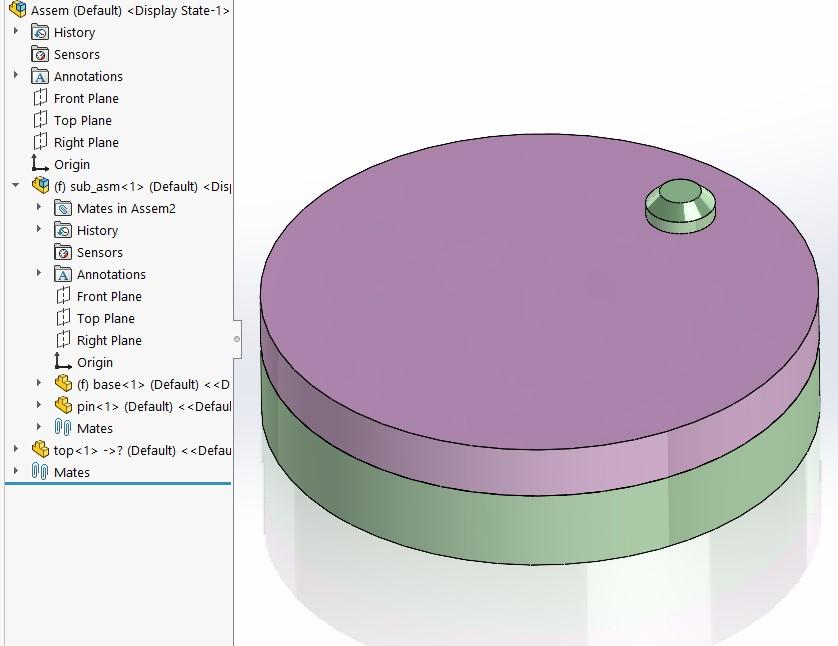Image resolution: width=838 pixels, height=646 pixels.
Task: Click the top-level Front Plane icon
Action: pos(40,98)
